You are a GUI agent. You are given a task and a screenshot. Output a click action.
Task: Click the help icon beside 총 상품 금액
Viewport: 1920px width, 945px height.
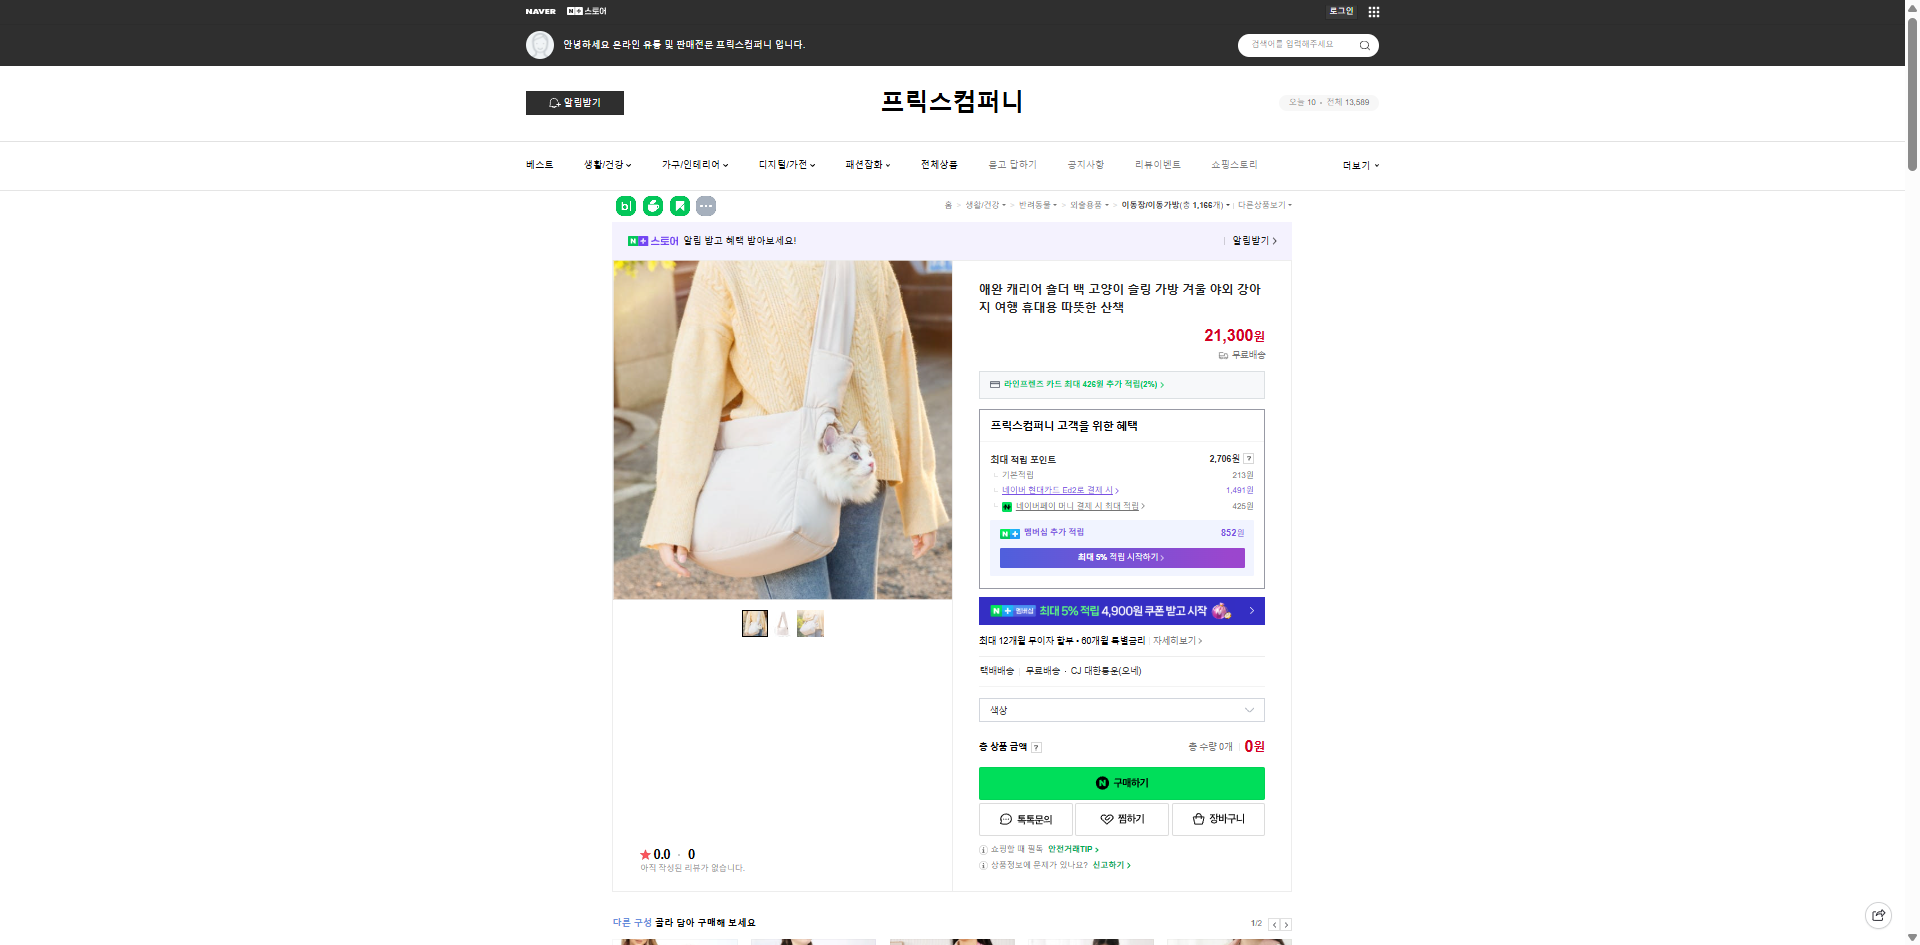[1037, 746]
